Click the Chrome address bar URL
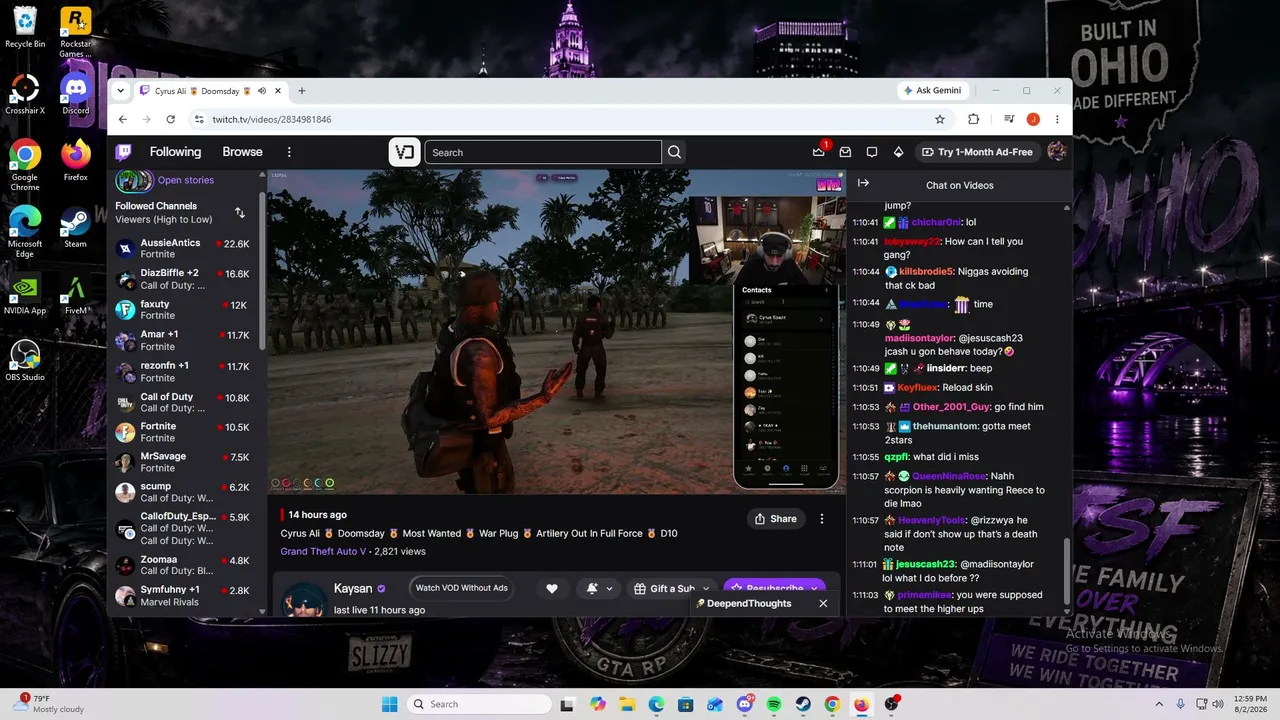1280x720 pixels. pos(272,119)
